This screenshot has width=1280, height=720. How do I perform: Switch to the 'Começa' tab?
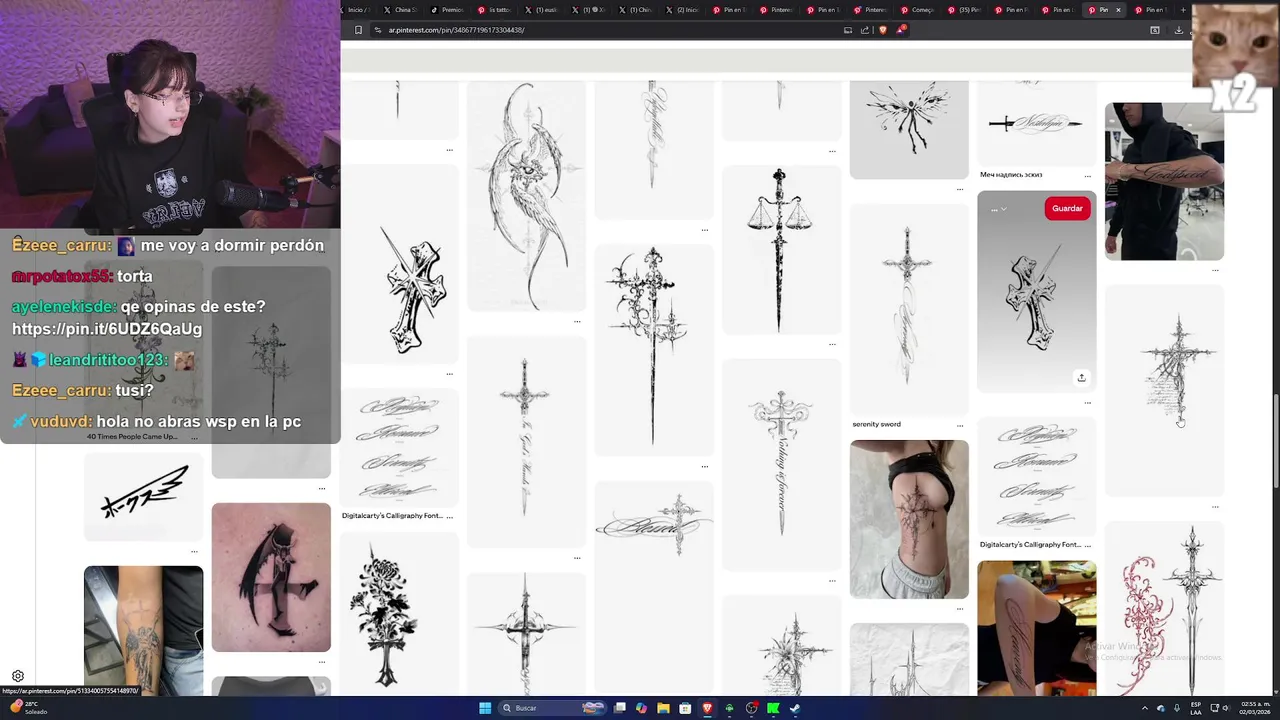click(x=916, y=10)
